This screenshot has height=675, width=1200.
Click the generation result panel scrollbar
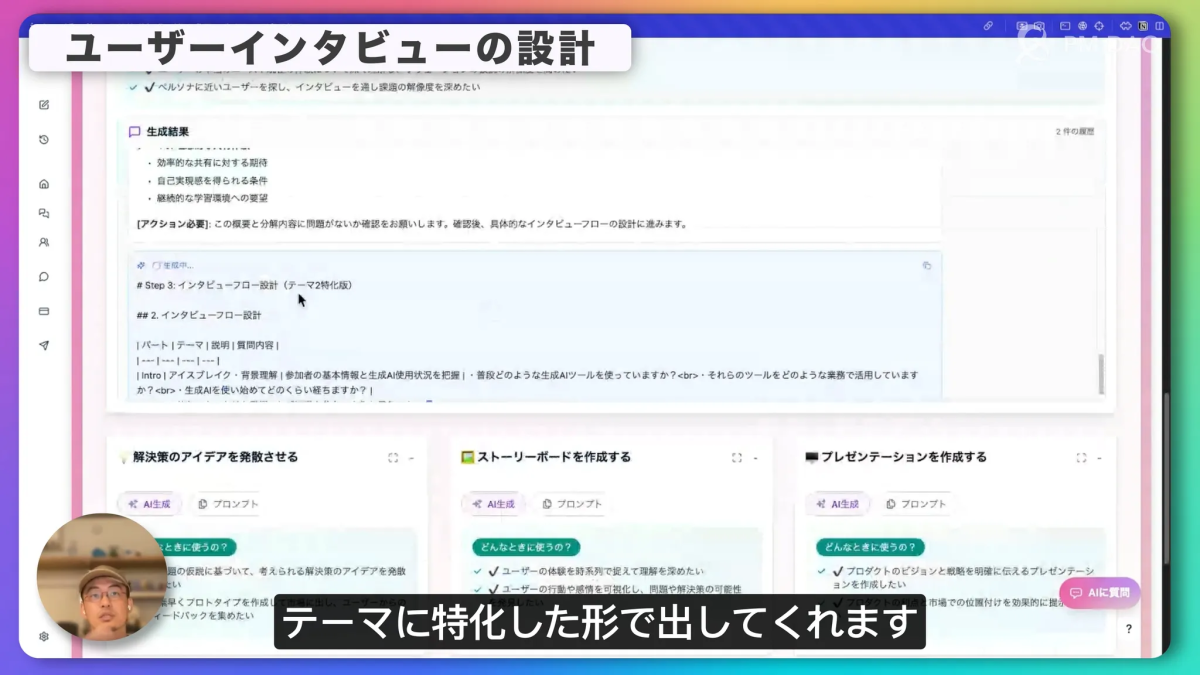(1101, 374)
